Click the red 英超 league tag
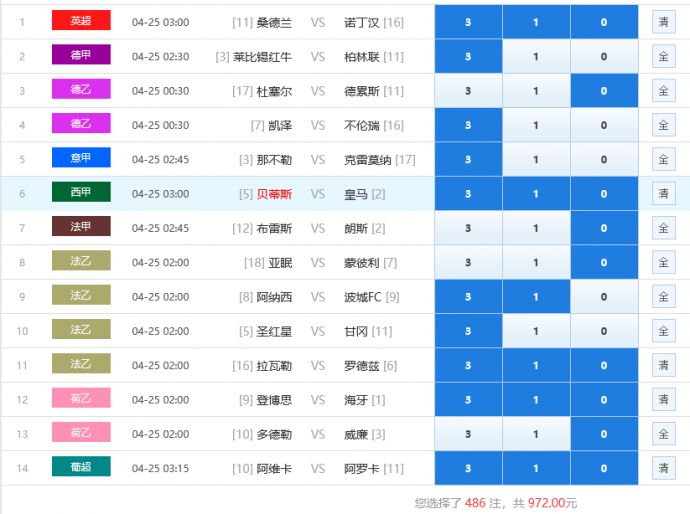 point(81,21)
